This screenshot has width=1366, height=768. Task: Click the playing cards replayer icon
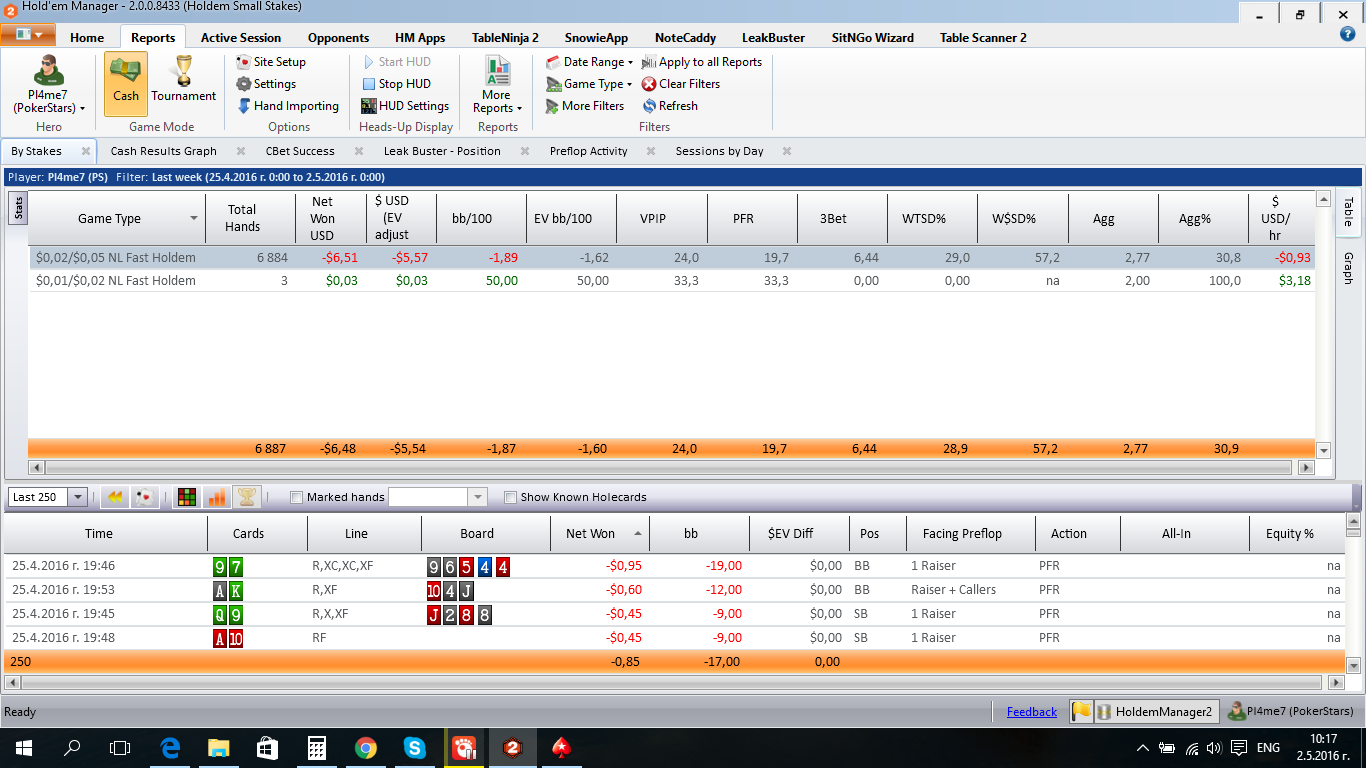(144, 497)
